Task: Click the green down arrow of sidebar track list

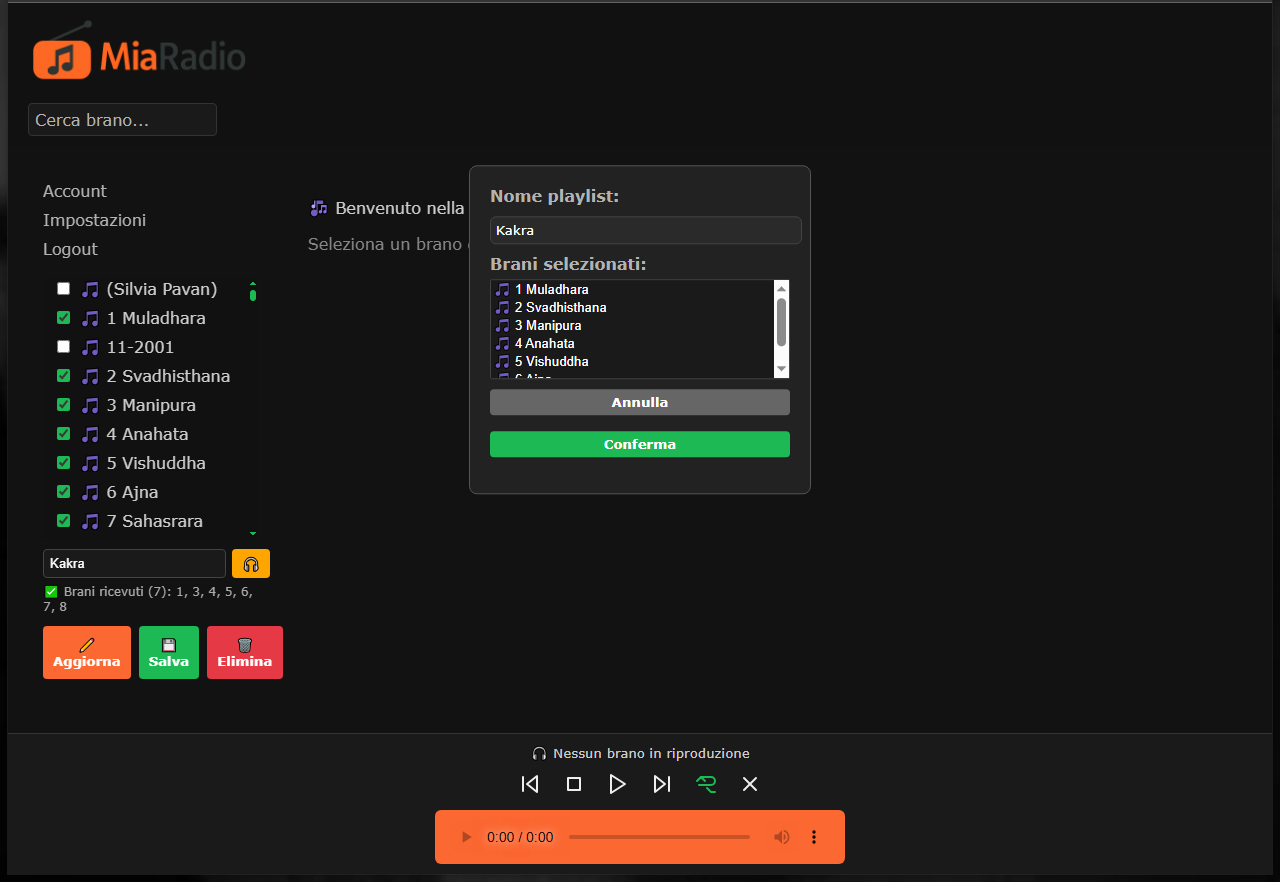Action: click(x=253, y=533)
